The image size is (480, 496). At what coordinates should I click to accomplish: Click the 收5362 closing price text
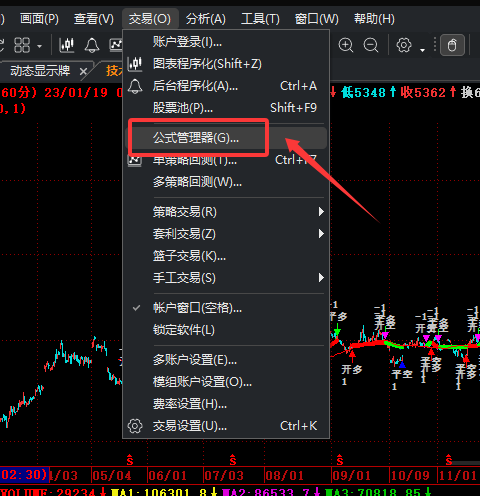pos(423,92)
